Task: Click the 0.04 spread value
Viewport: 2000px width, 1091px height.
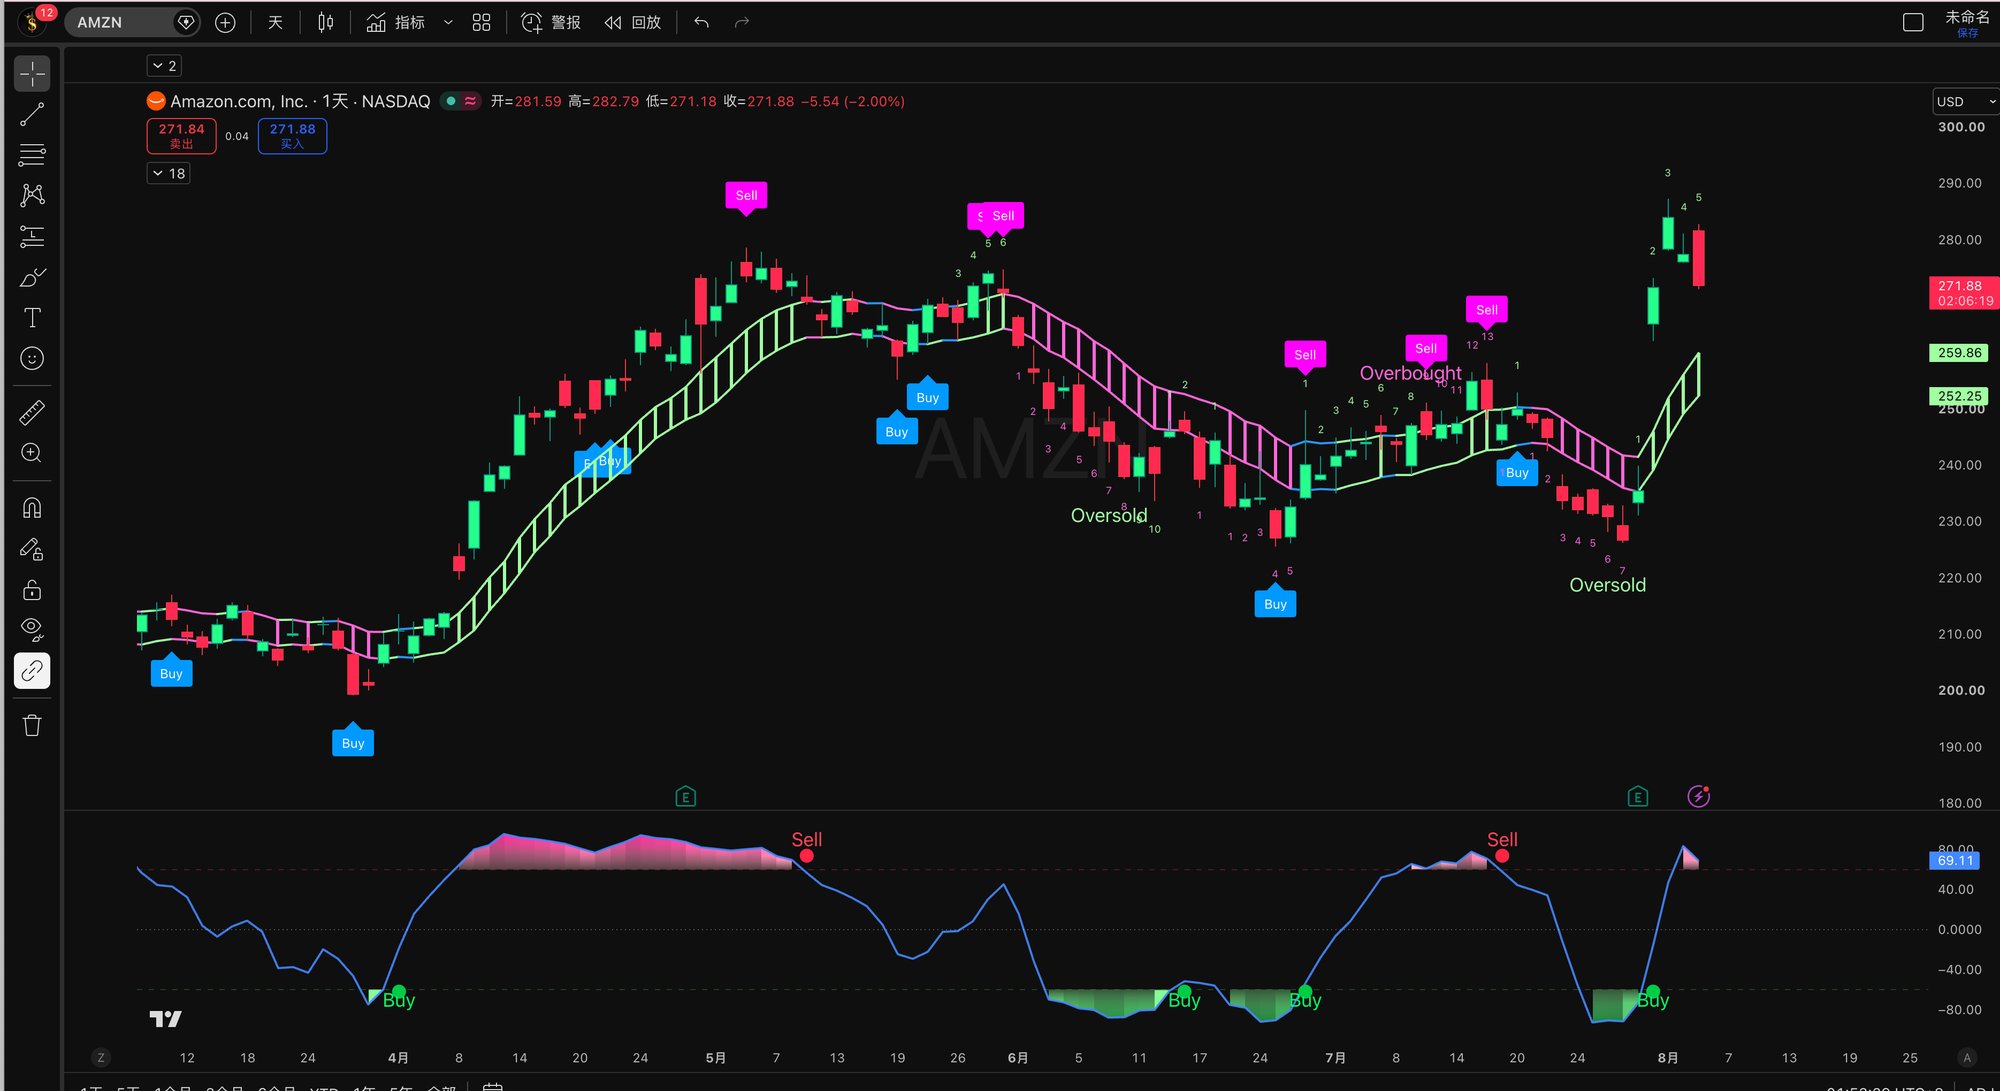Action: (237, 136)
